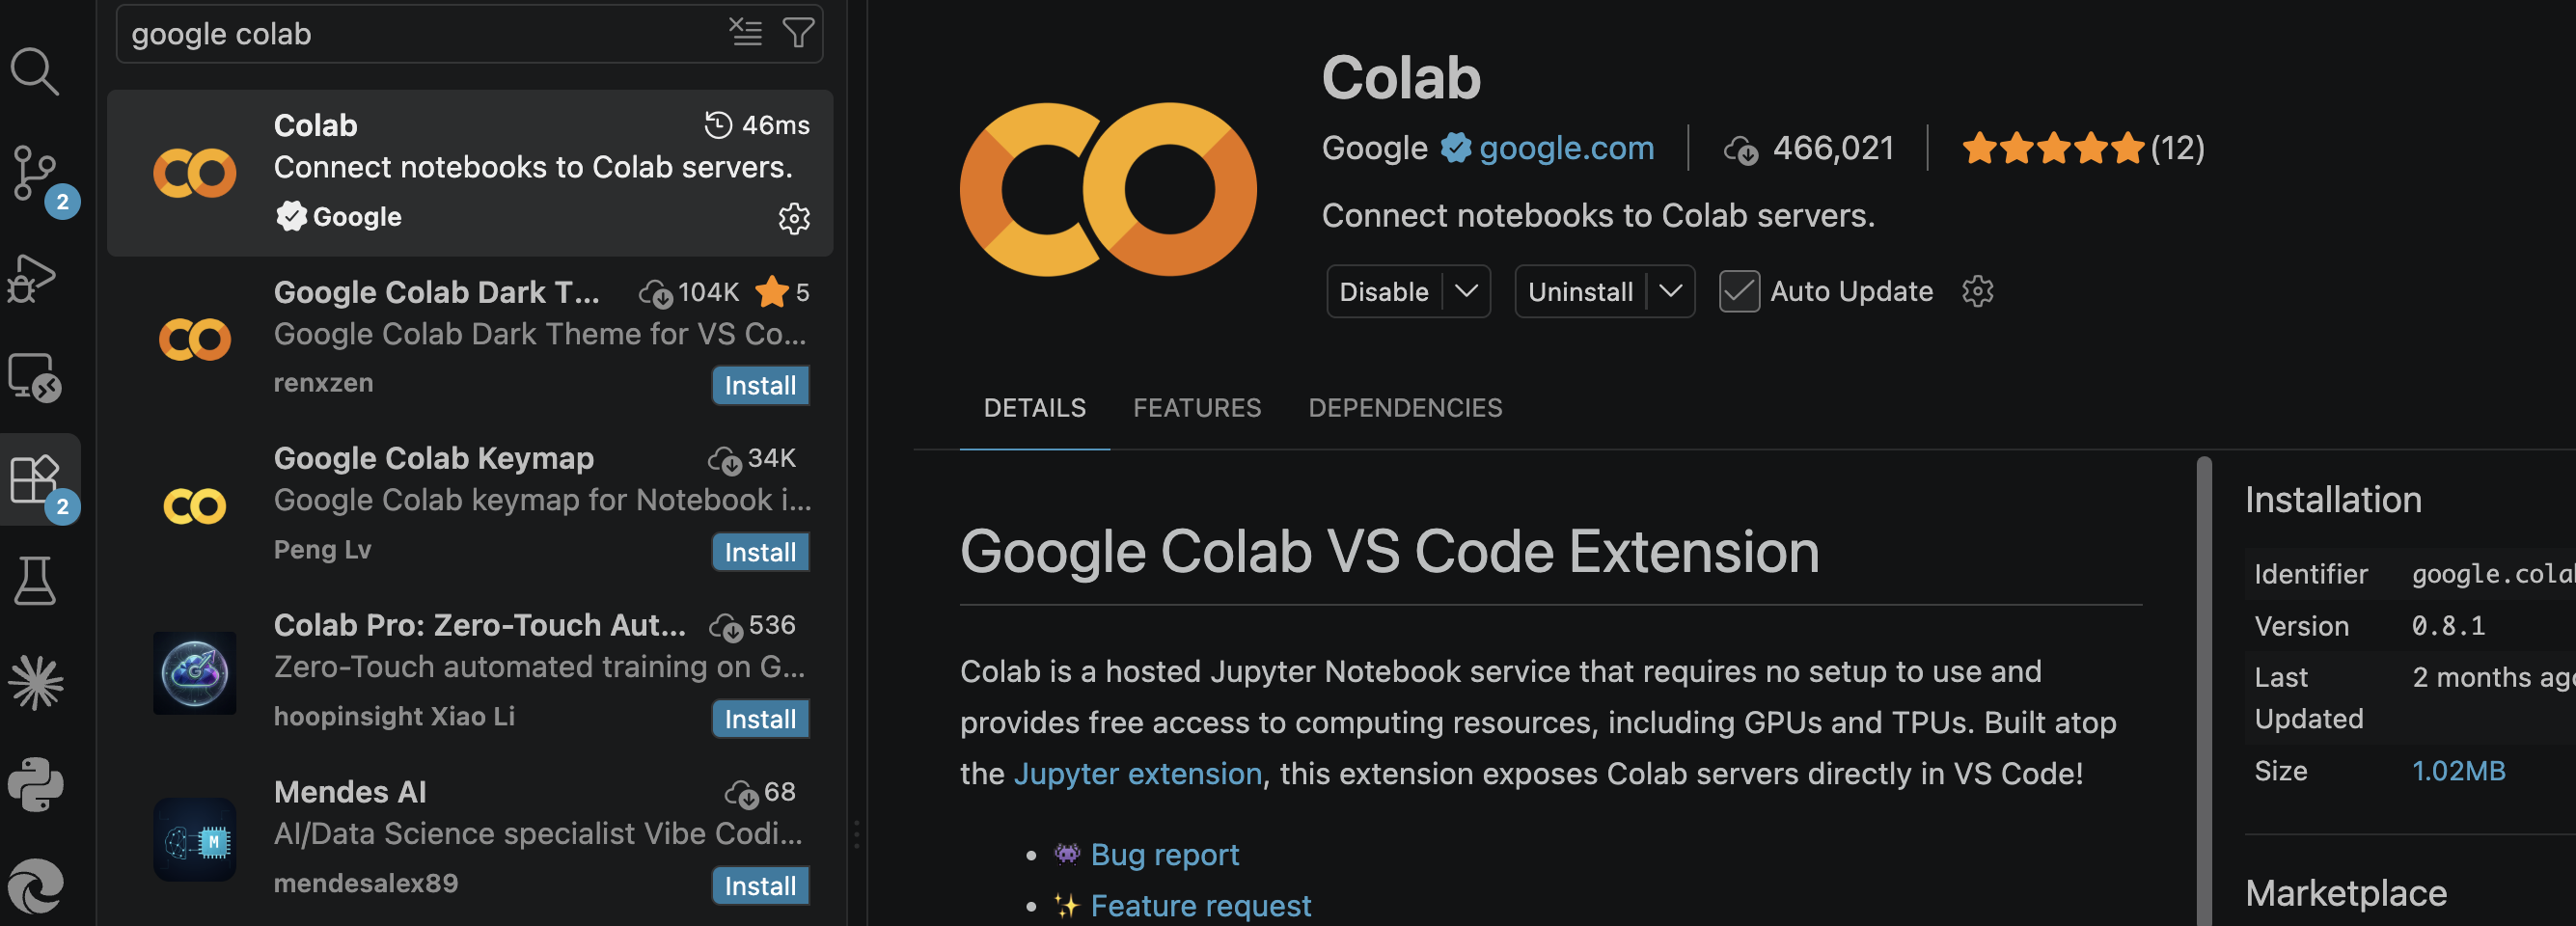Click verified publisher badge beside google.com
This screenshot has width=2576, height=926.
coord(1456,148)
